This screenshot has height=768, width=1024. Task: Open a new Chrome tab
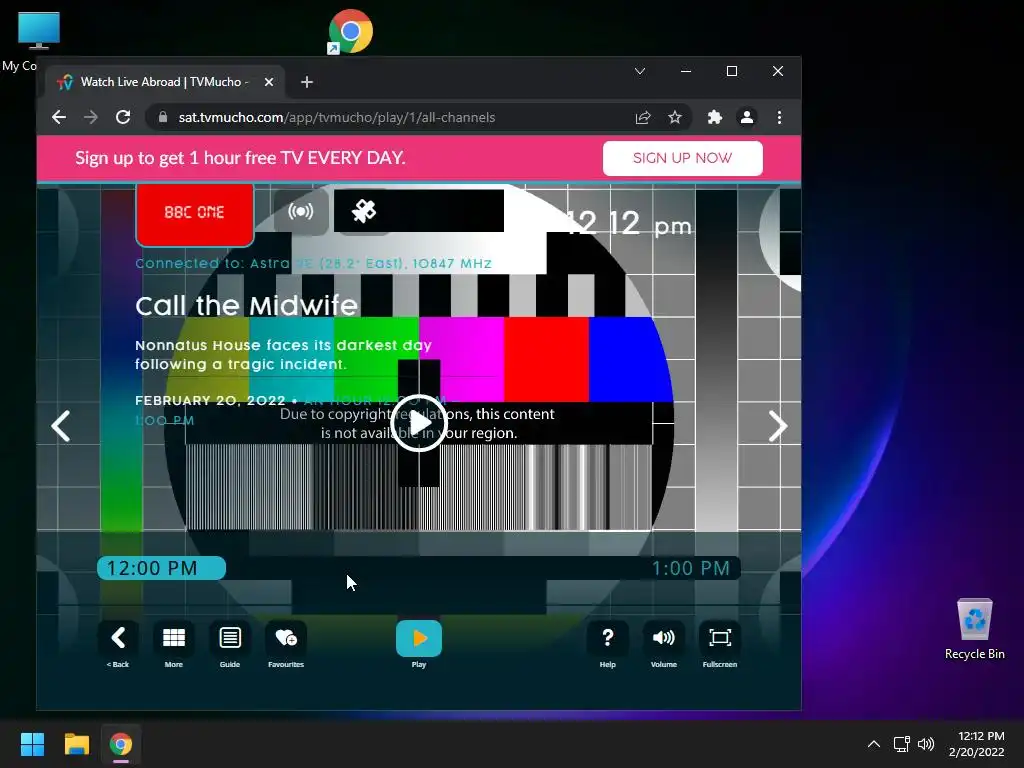(307, 82)
